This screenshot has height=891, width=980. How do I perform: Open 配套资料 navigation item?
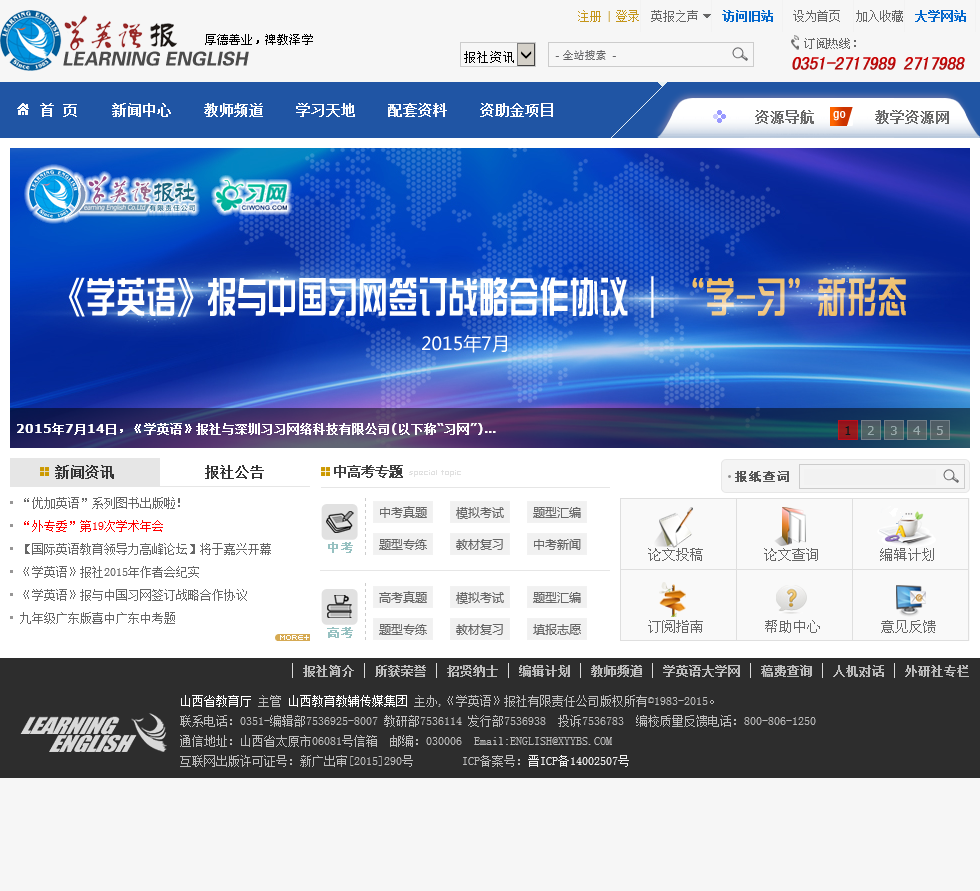coord(417,110)
